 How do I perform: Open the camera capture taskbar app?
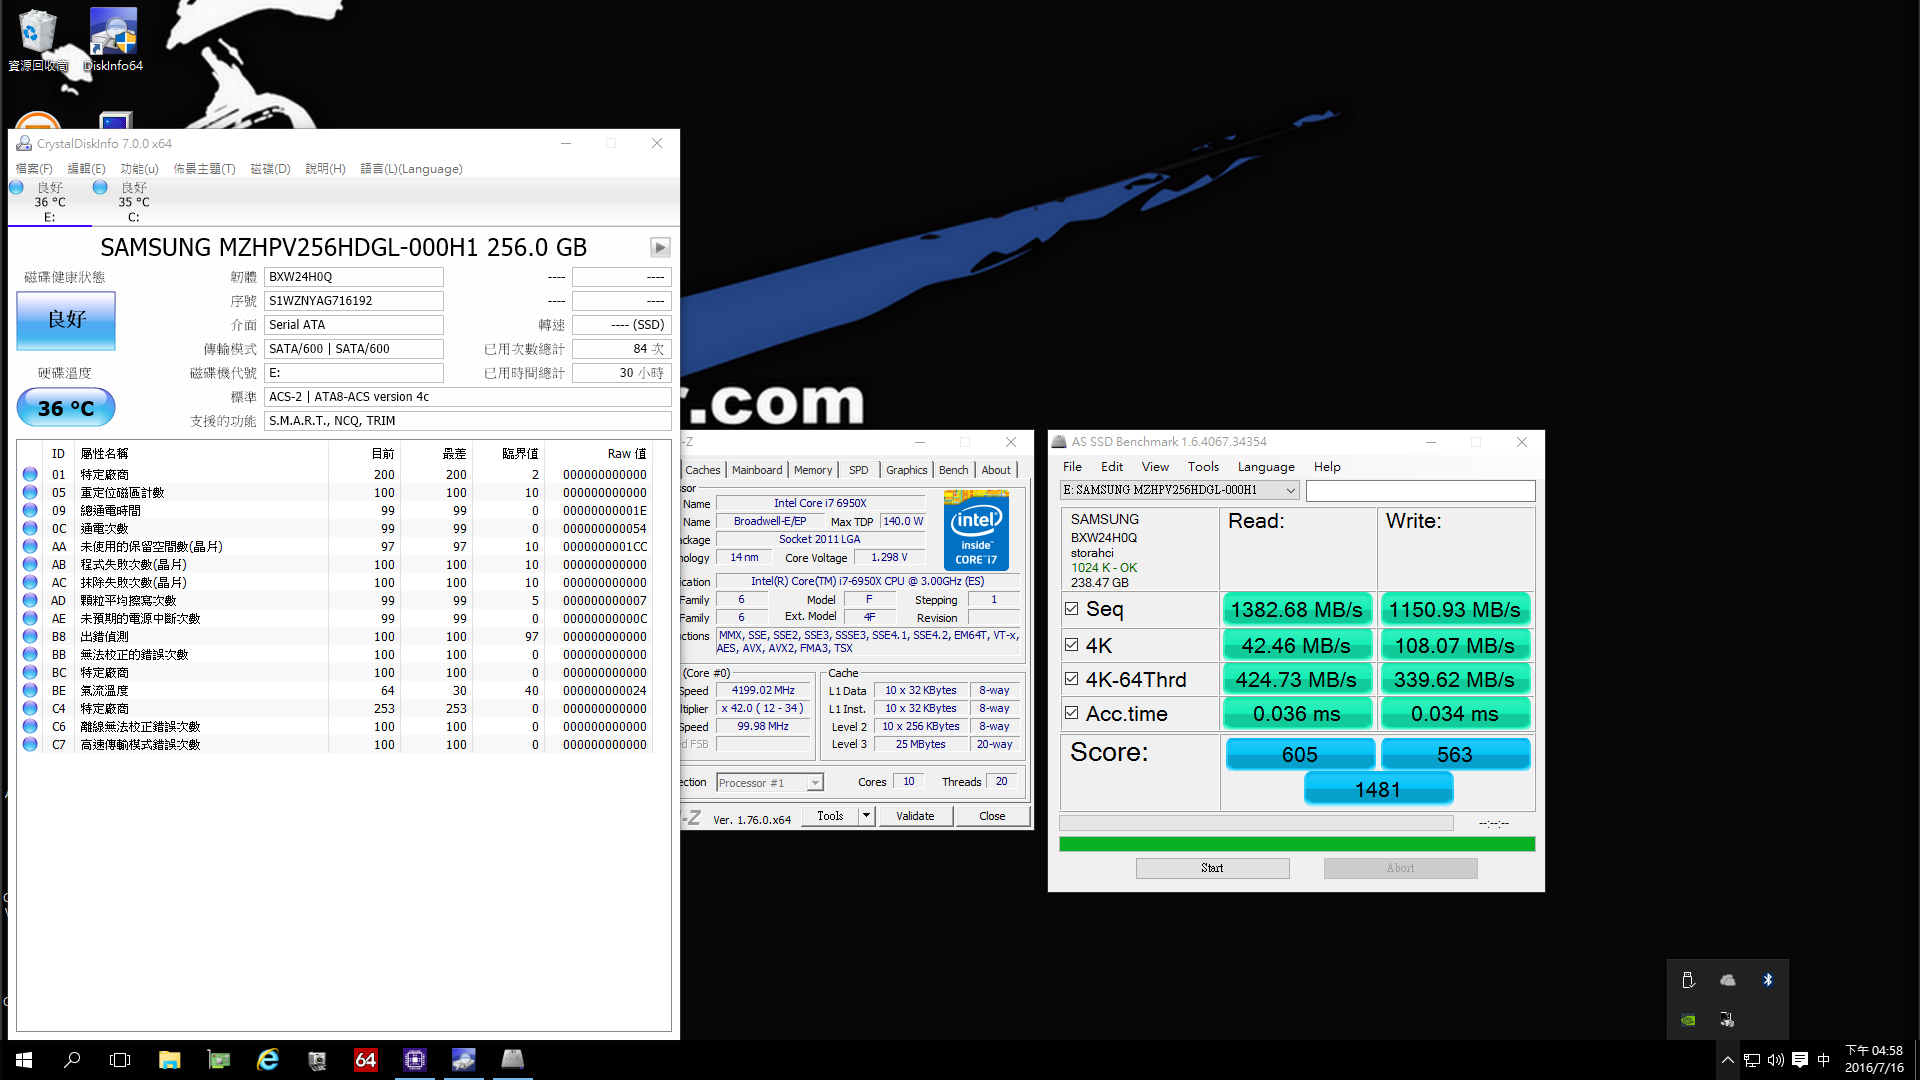pyautogui.click(x=316, y=1060)
